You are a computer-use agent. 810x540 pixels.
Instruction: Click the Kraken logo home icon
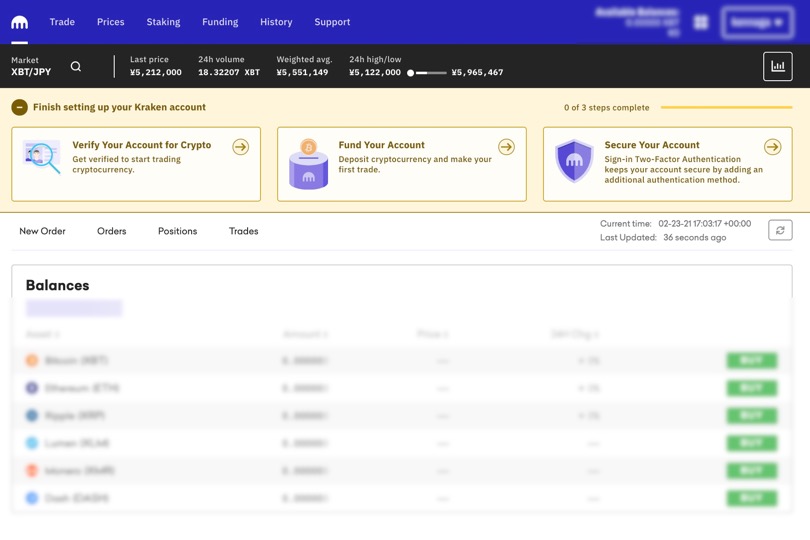pos(20,22)
